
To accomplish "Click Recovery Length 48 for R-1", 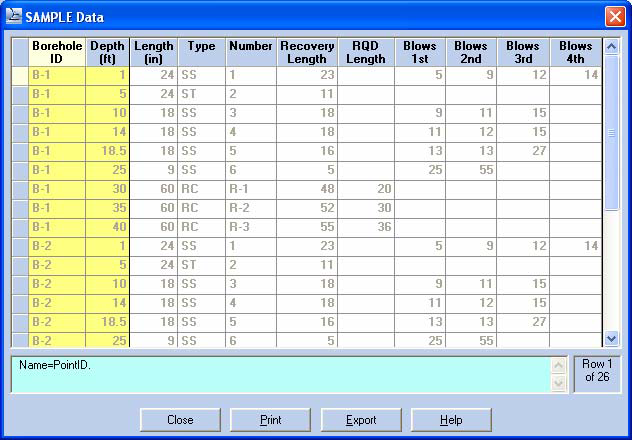I will pos(307,189).
